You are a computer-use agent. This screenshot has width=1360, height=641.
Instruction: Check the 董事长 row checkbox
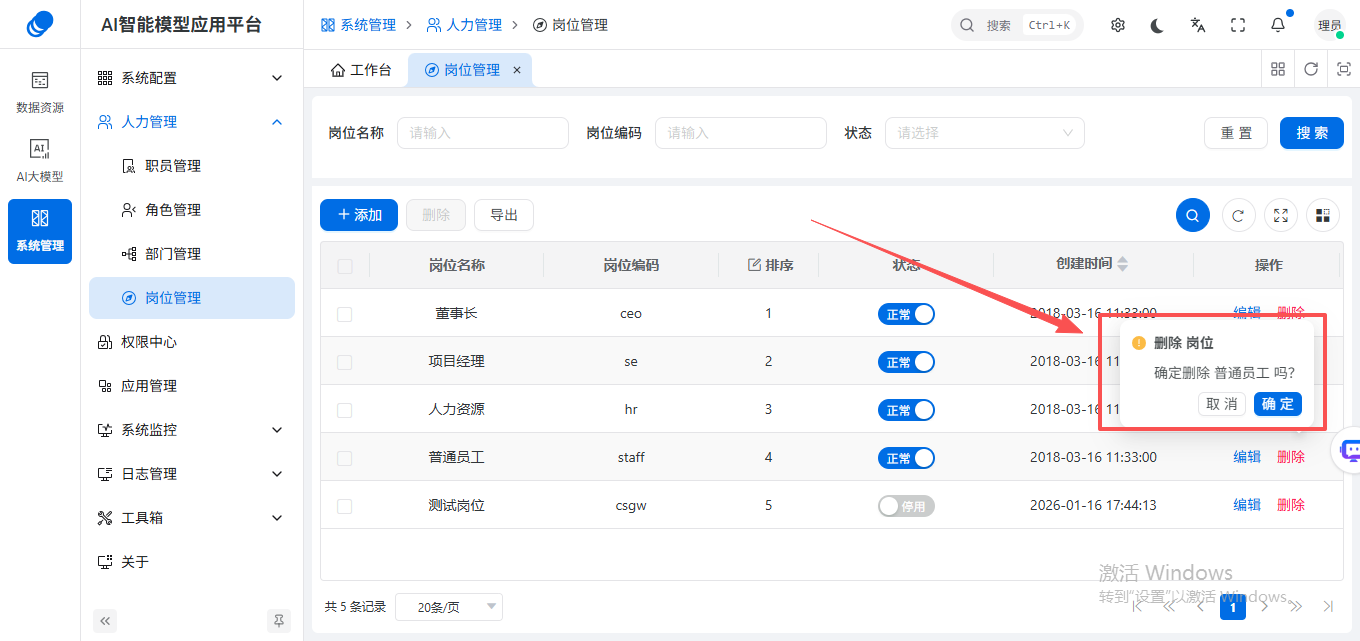[x=345, y=314]
